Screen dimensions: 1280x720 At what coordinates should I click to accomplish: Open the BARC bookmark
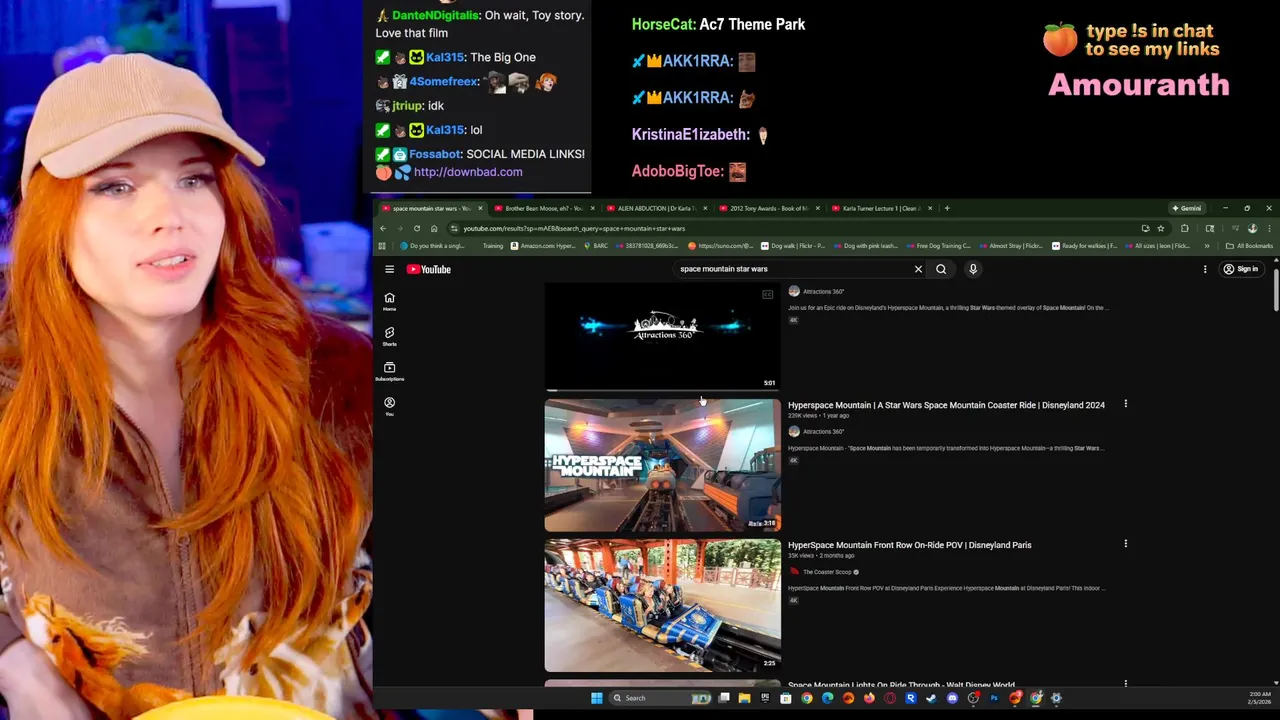597,246
